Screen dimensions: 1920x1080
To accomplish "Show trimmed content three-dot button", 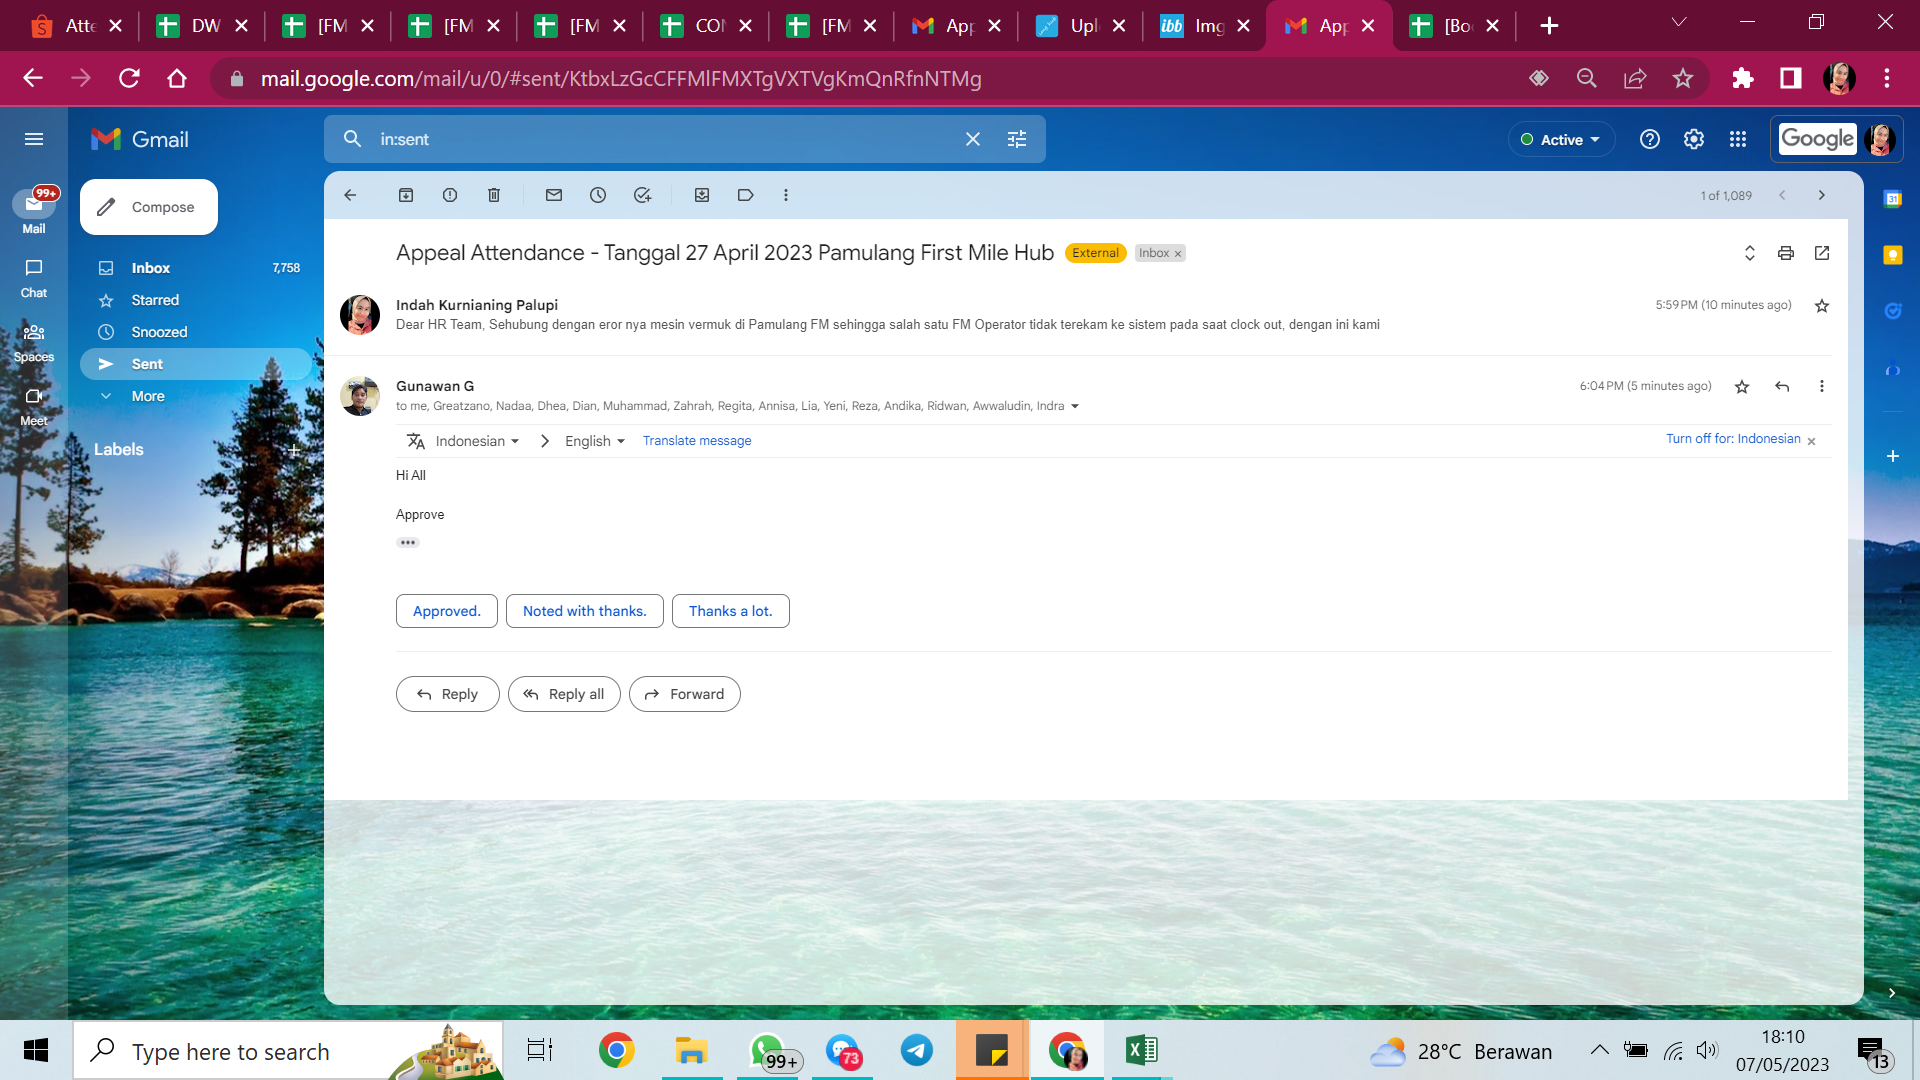I will coord(408,543).
